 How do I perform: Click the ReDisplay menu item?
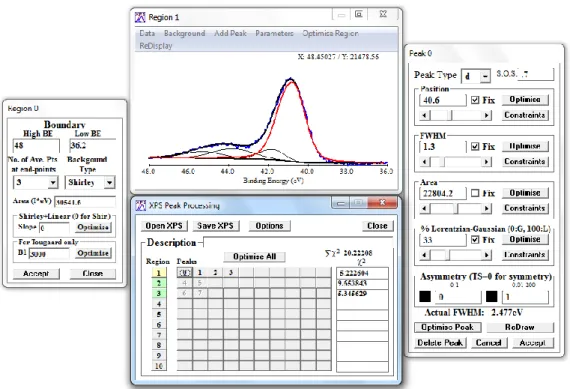(156, 46)
